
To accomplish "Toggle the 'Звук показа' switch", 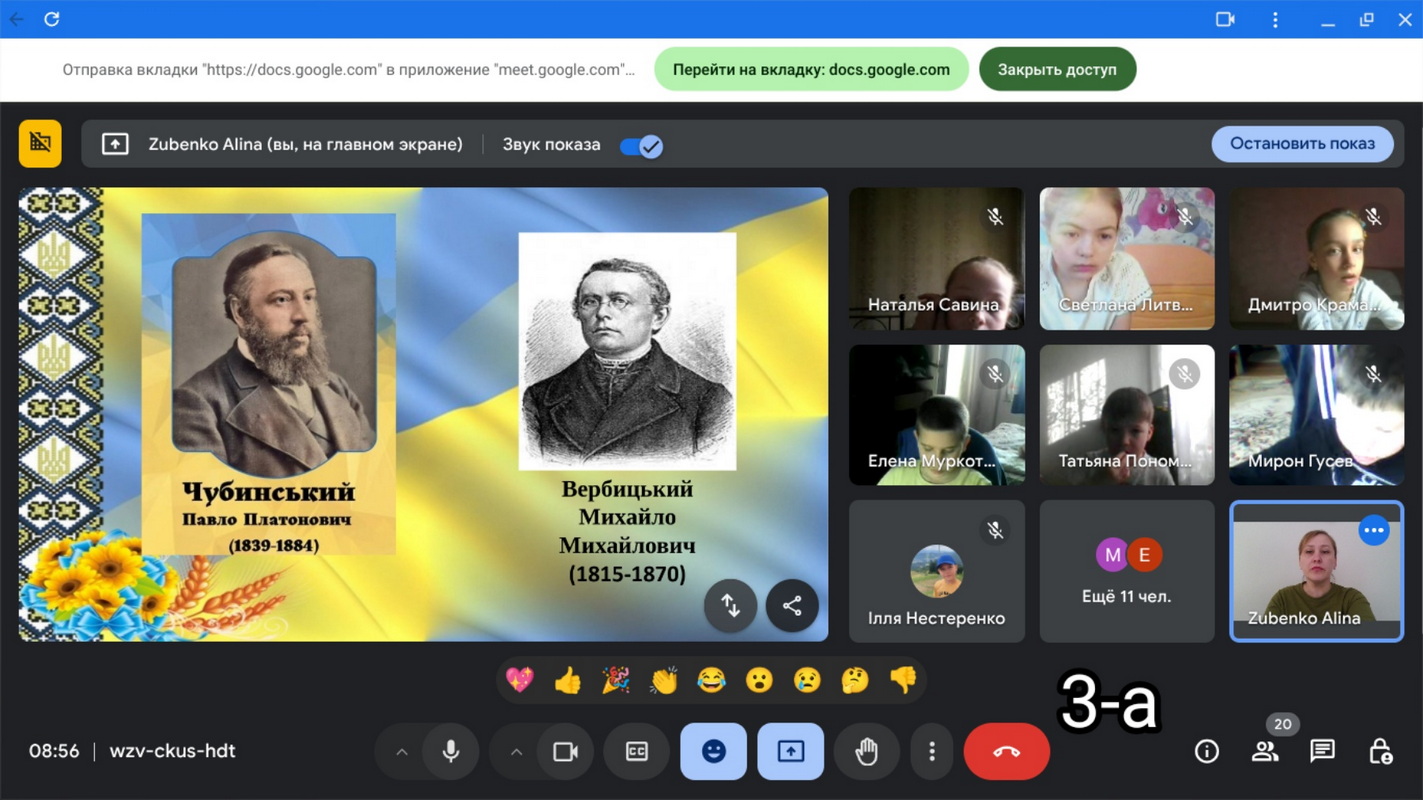I will point(641,146).
